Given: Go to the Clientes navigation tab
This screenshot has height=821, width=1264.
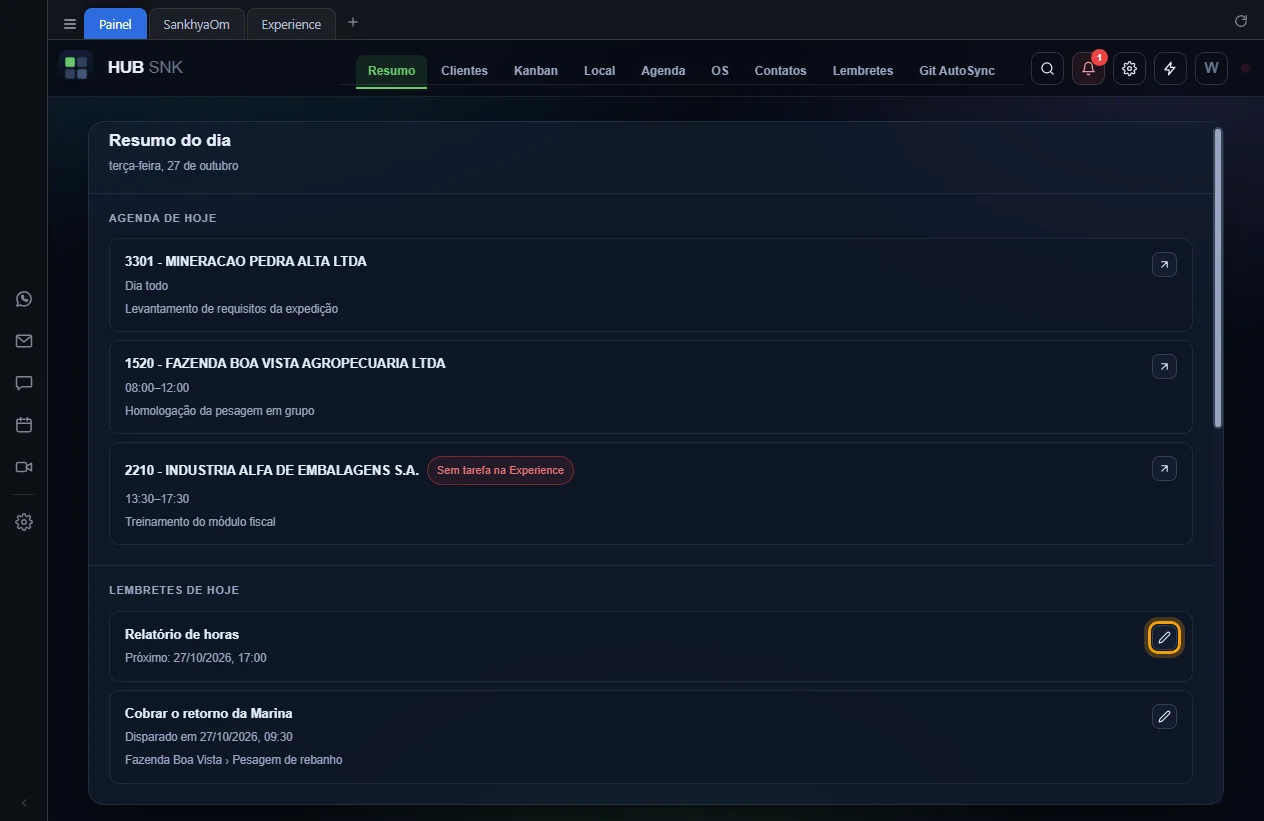Looking at the screenshot, I should point(464,71).
